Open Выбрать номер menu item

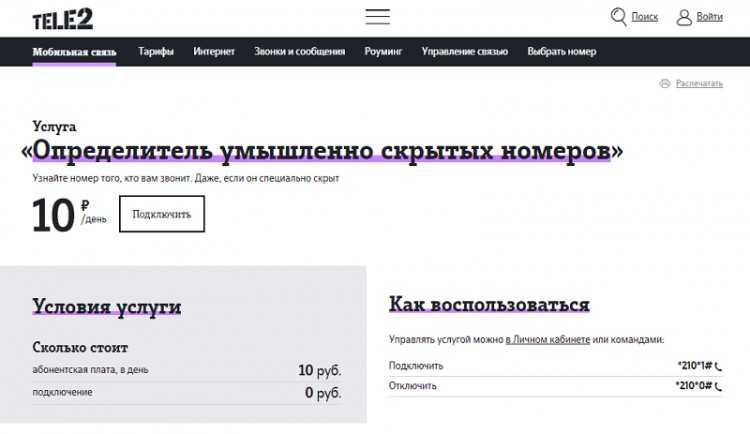tap(562, 51)
